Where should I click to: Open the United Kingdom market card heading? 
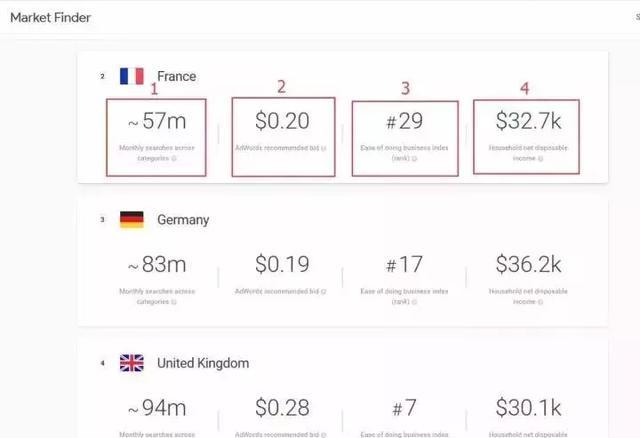point(203,363)
